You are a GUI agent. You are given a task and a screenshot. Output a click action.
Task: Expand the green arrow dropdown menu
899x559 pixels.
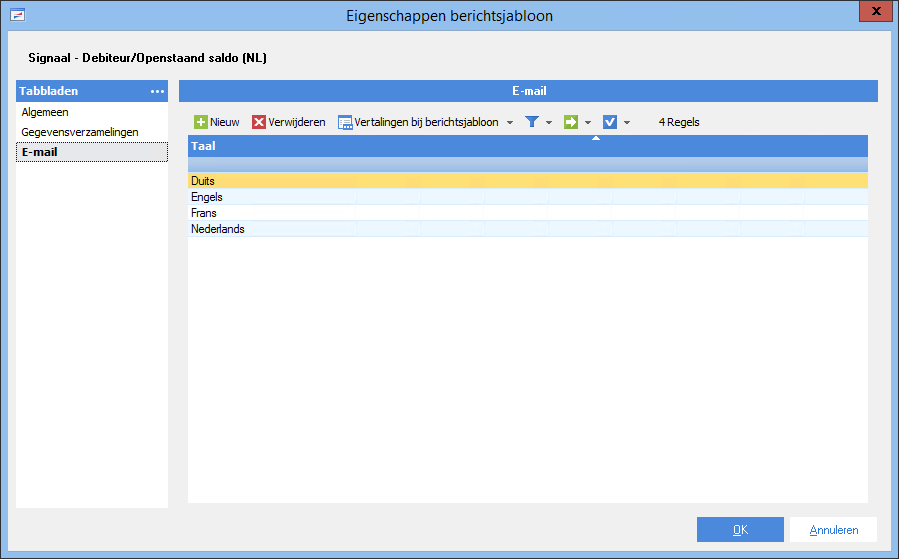tap(588, 123)
